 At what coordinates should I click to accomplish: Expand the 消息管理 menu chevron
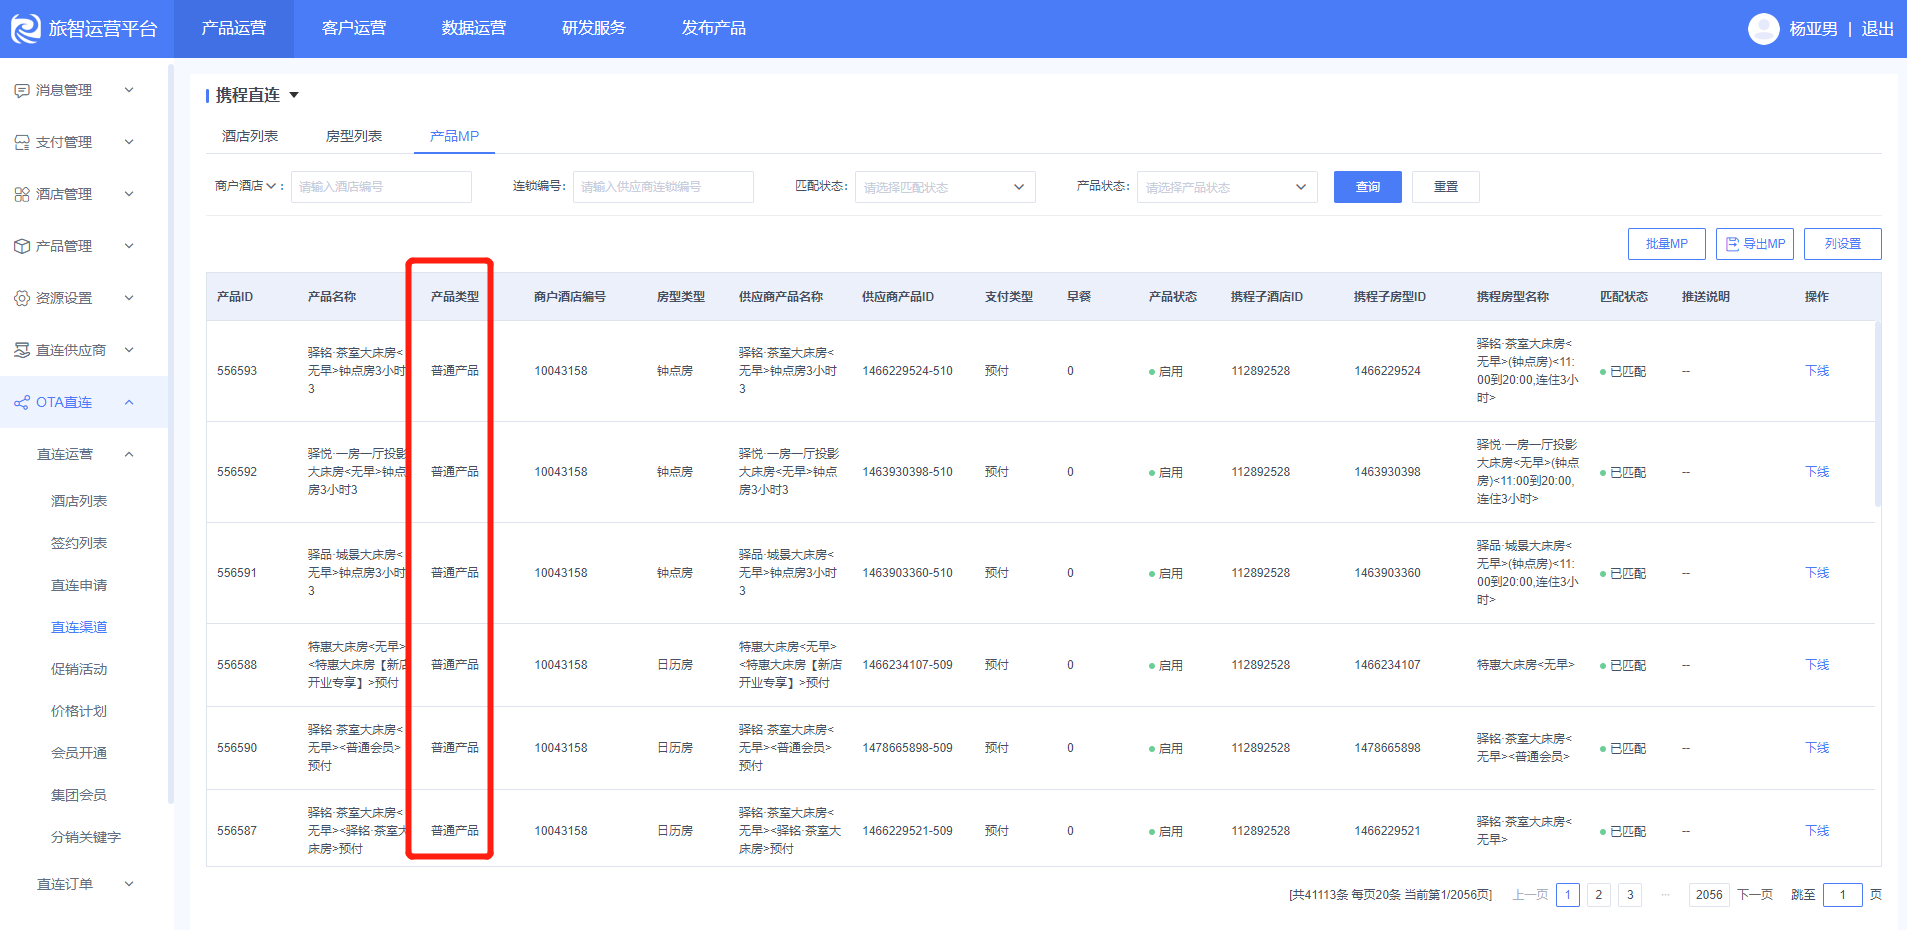pos(129,90)
